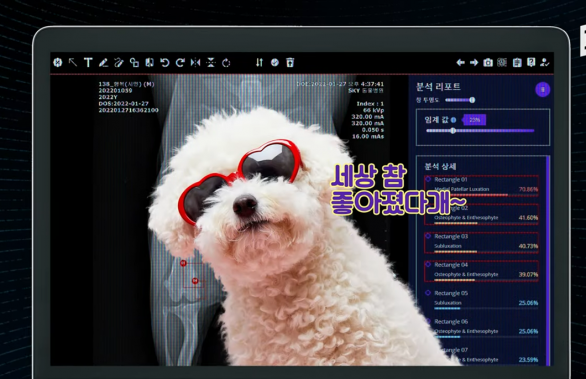Image resolution: width=586 pixels, height=379 pixels.
Task: Click the DOS:2022-01-27 text
Action: (x=124, y=104)
